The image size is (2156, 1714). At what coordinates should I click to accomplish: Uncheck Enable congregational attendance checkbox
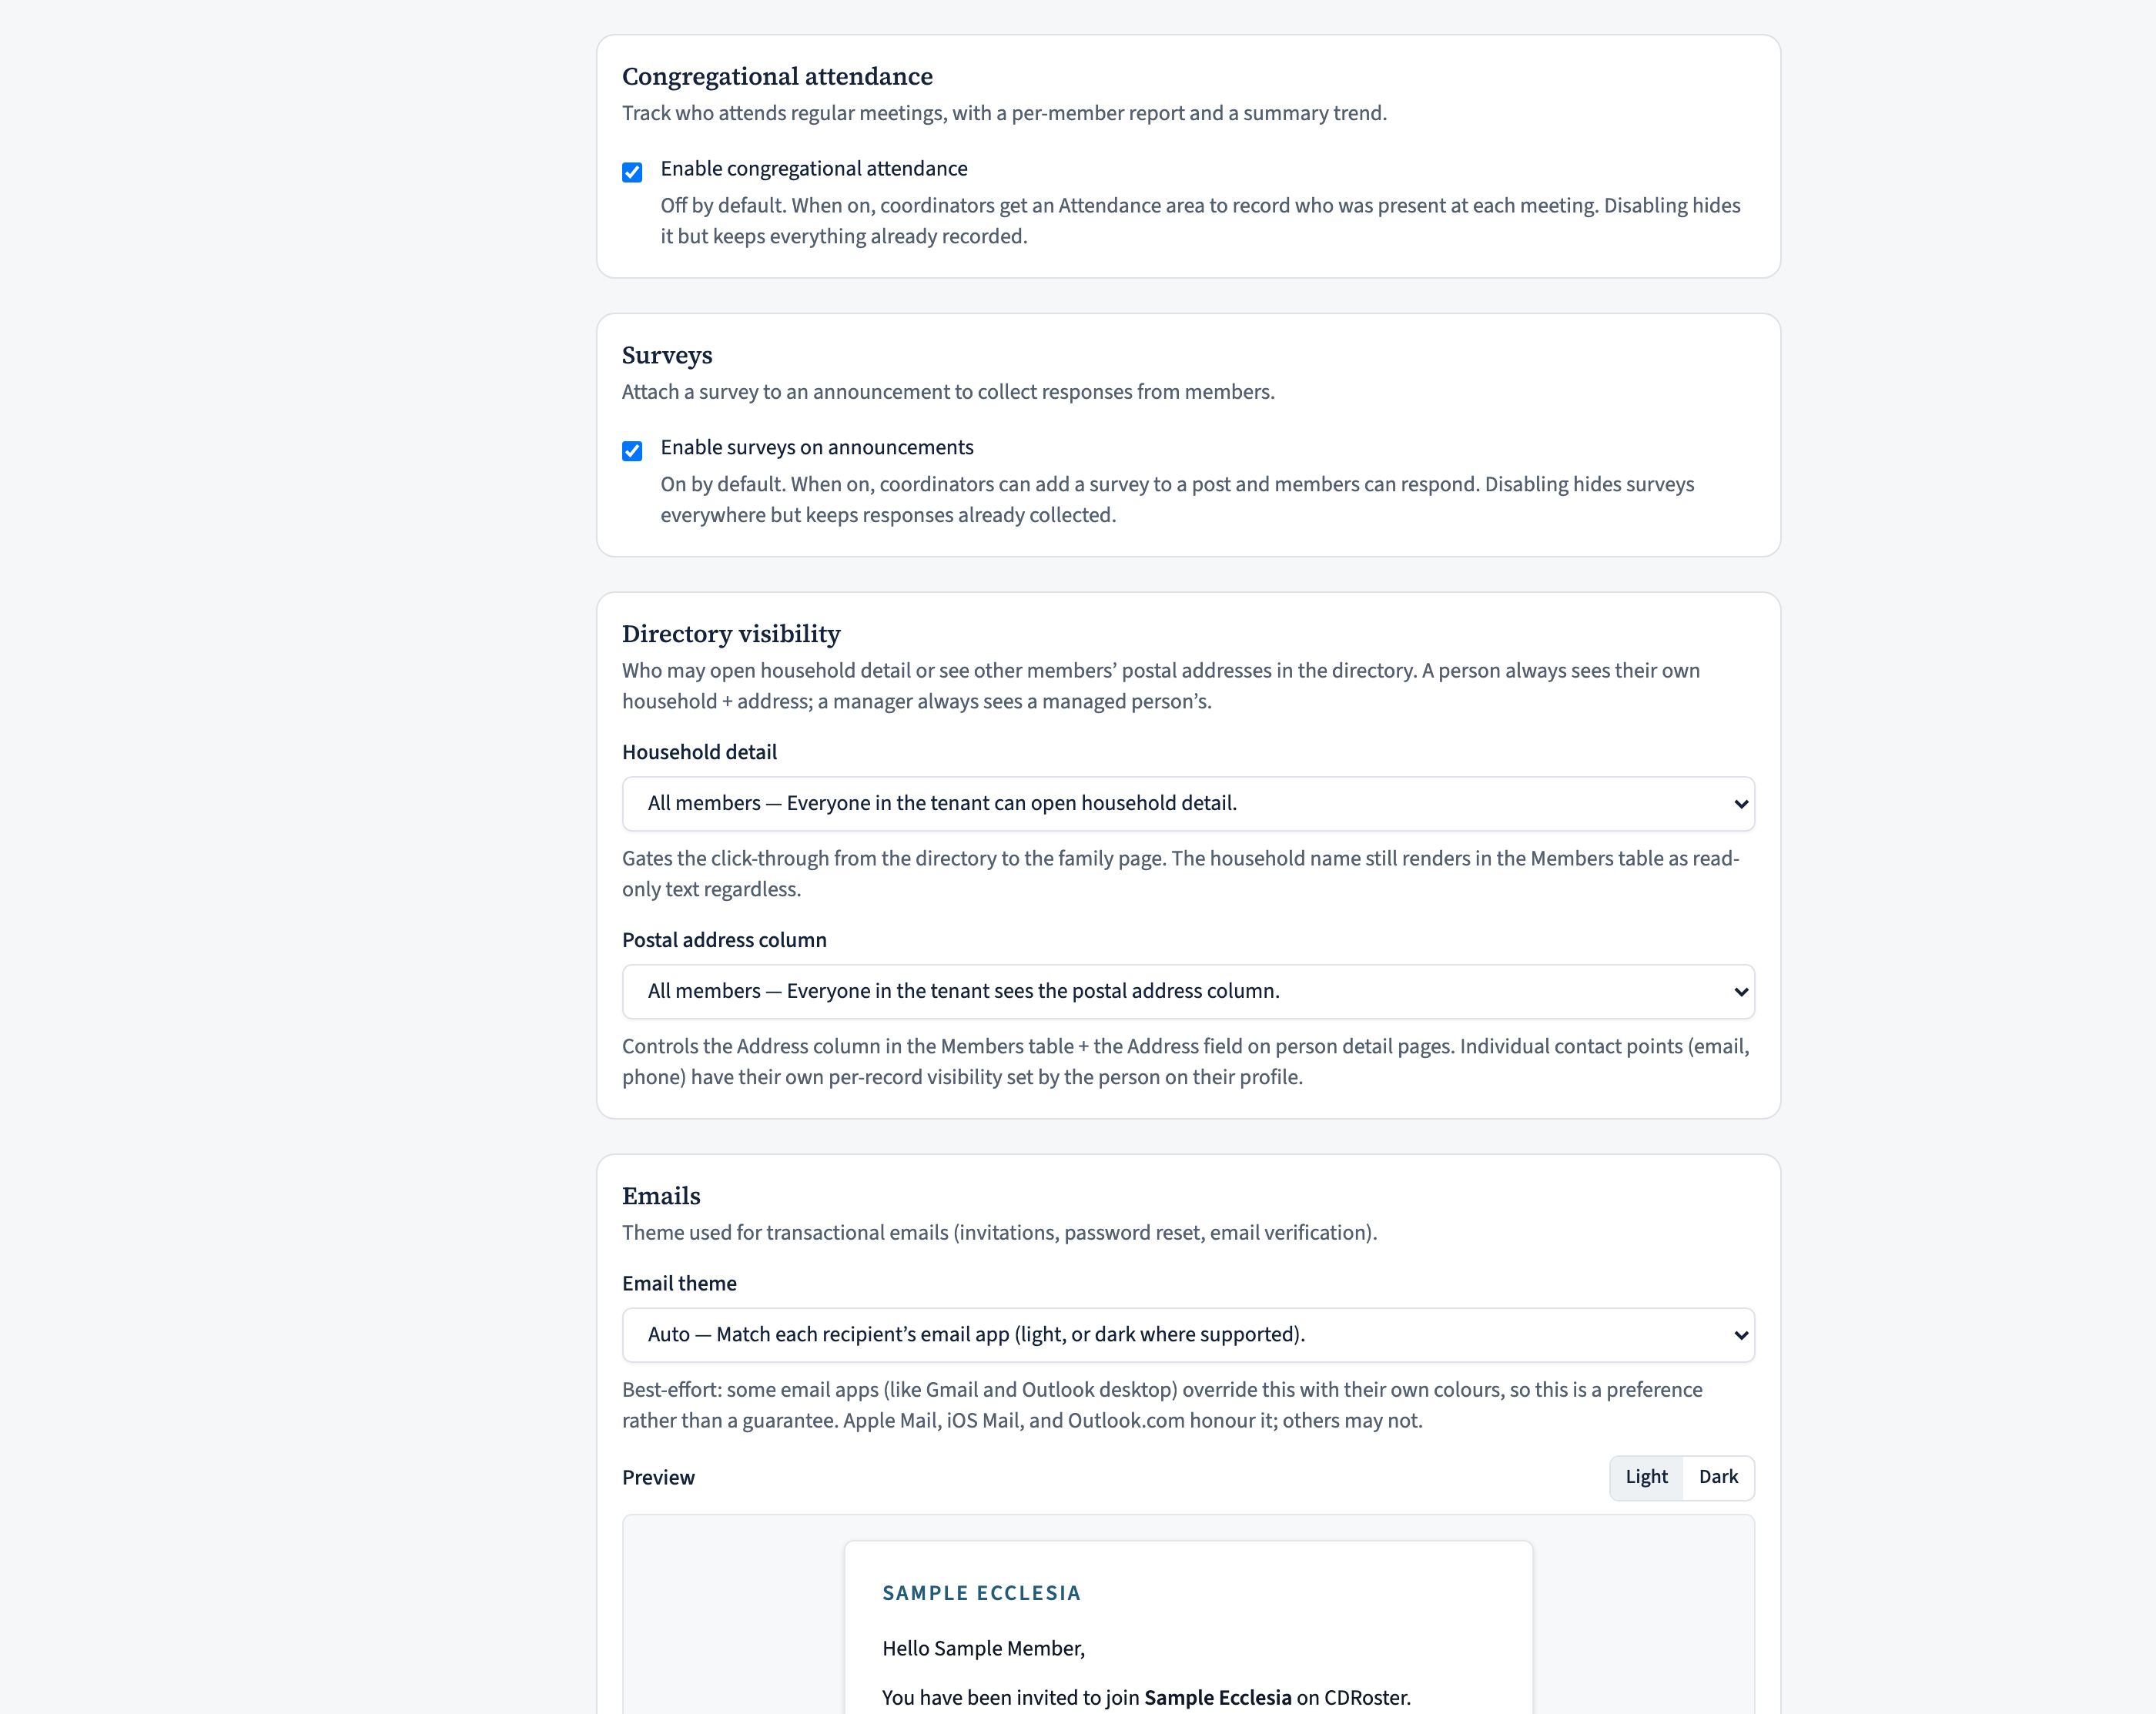(x=632, y=172)
